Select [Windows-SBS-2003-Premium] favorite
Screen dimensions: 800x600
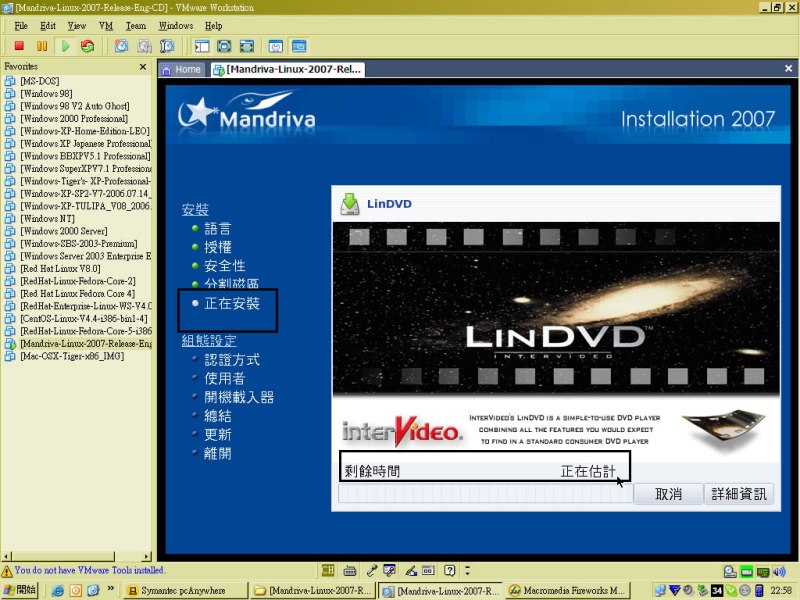coord(79,243)
